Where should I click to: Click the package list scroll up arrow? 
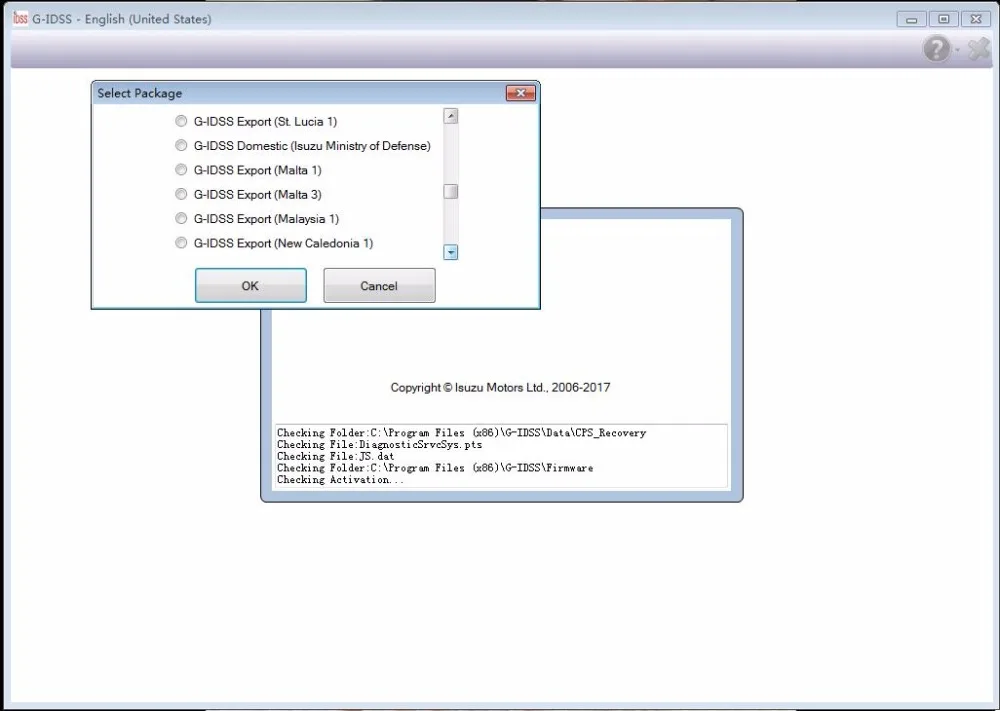click(451, 116)
